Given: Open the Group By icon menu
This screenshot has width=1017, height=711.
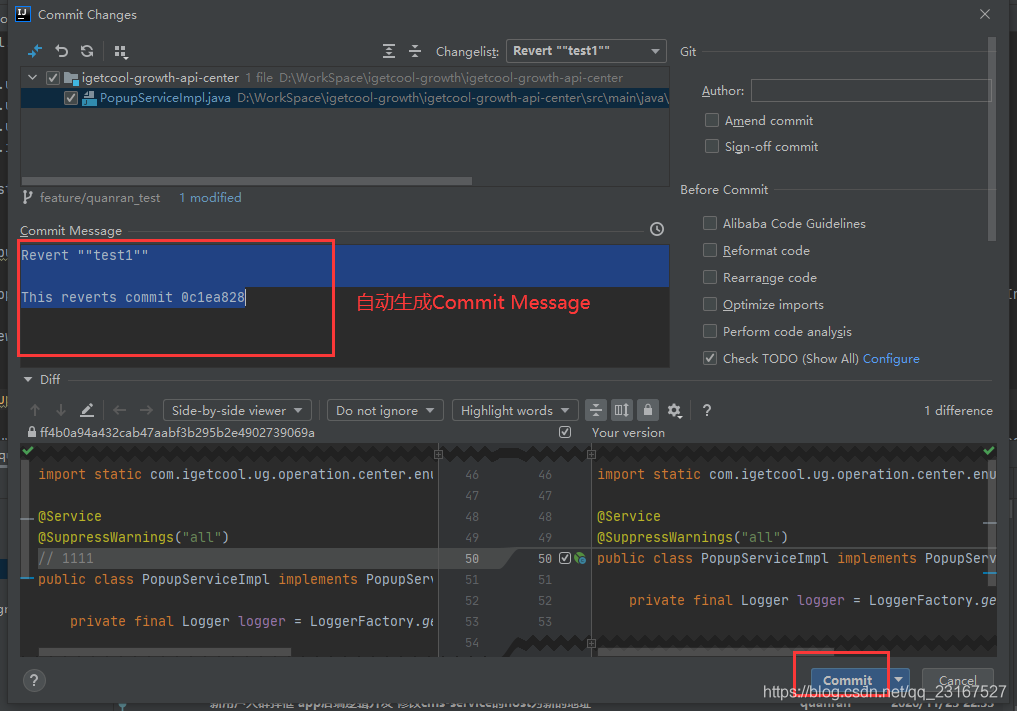Looking at the screenshot, I should (x=121, y=51).
